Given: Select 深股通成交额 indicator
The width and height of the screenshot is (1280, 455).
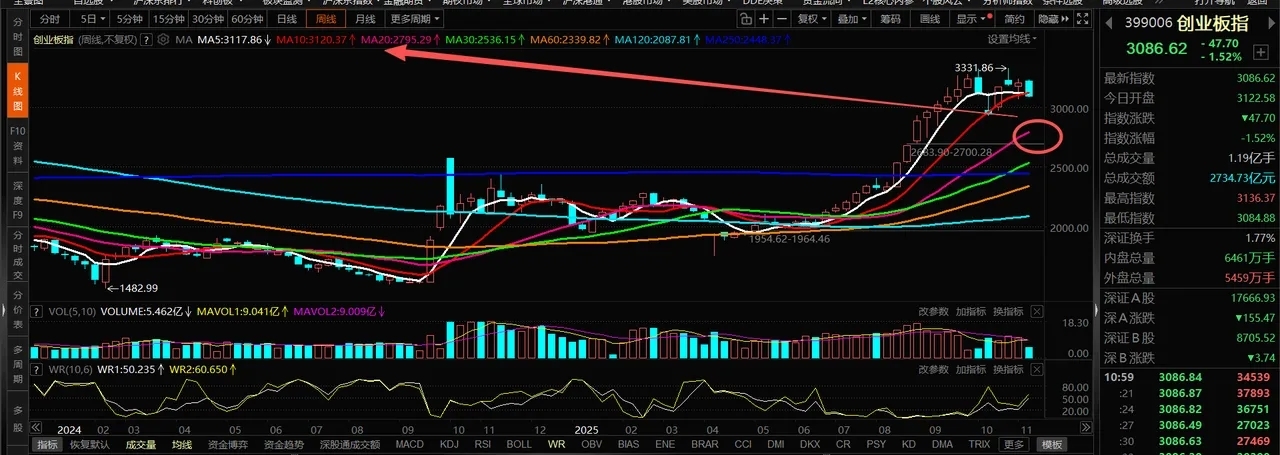Looking at the screenshot, I should [x=350, y=444].
